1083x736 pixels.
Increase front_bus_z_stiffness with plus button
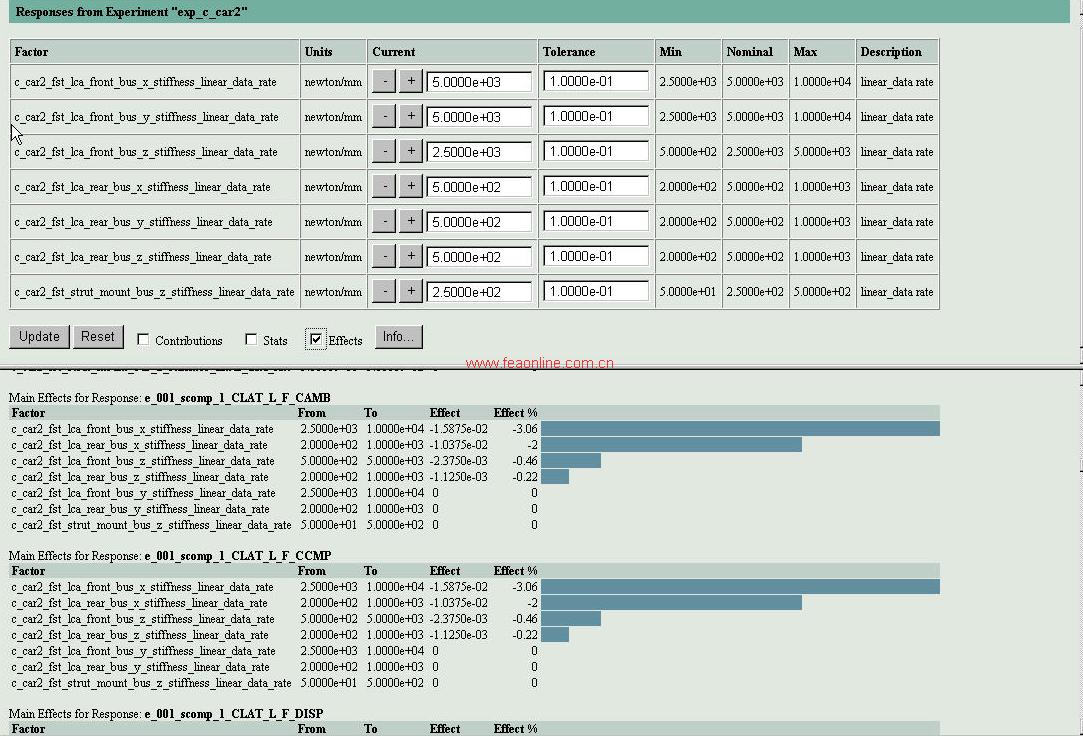click(410, 151)
